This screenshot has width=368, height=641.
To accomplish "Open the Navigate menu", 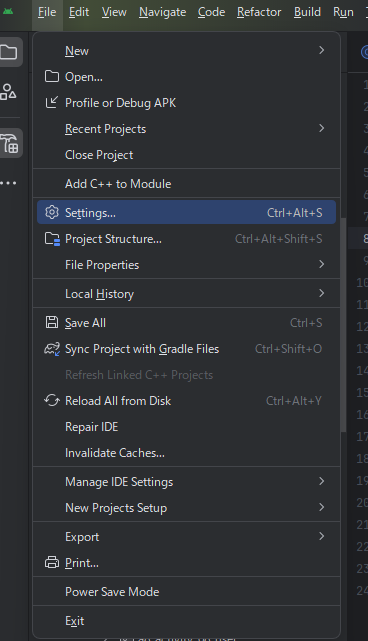I will pos(162,12).
